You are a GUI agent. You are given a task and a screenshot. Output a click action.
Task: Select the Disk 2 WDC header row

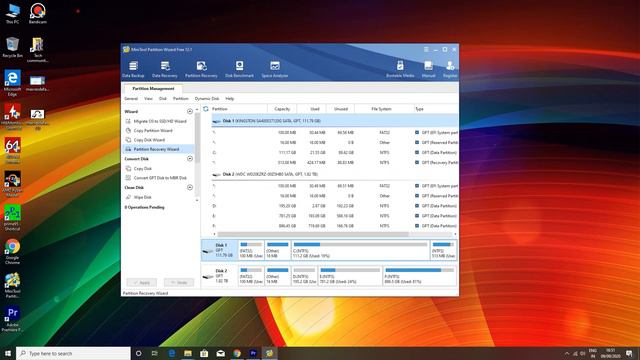point(335,174)
